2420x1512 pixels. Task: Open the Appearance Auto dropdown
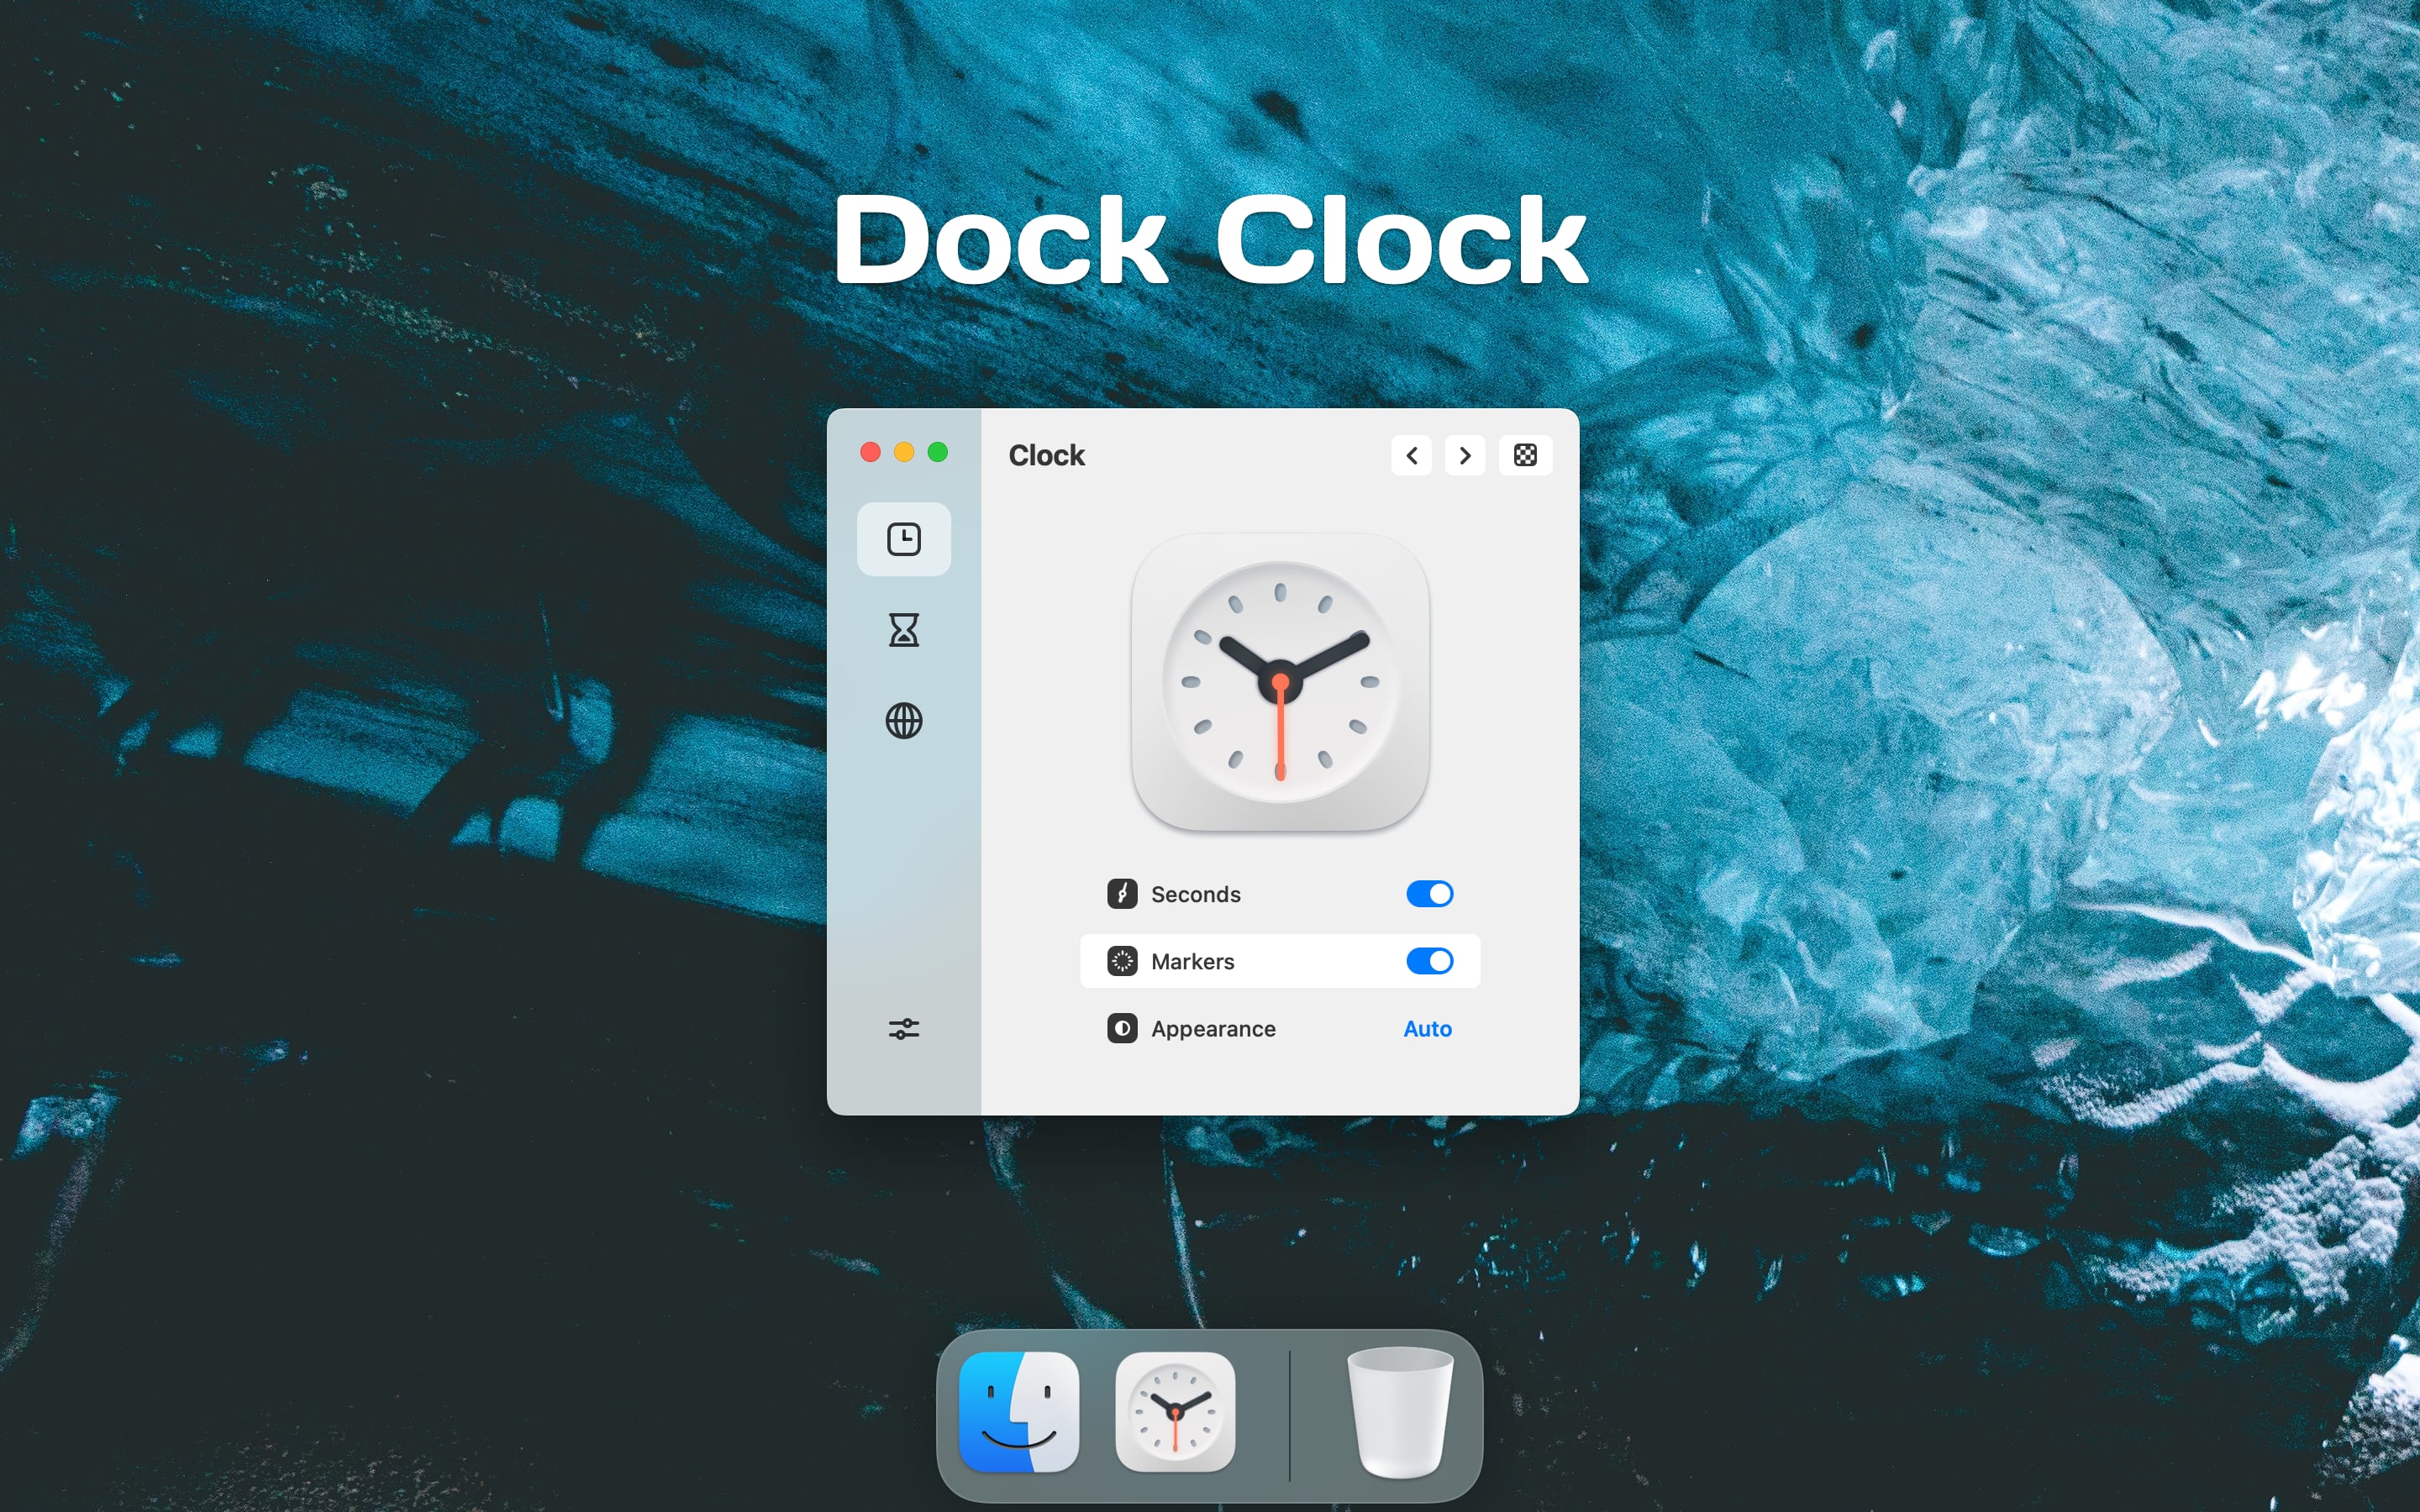point(1427,1029)
